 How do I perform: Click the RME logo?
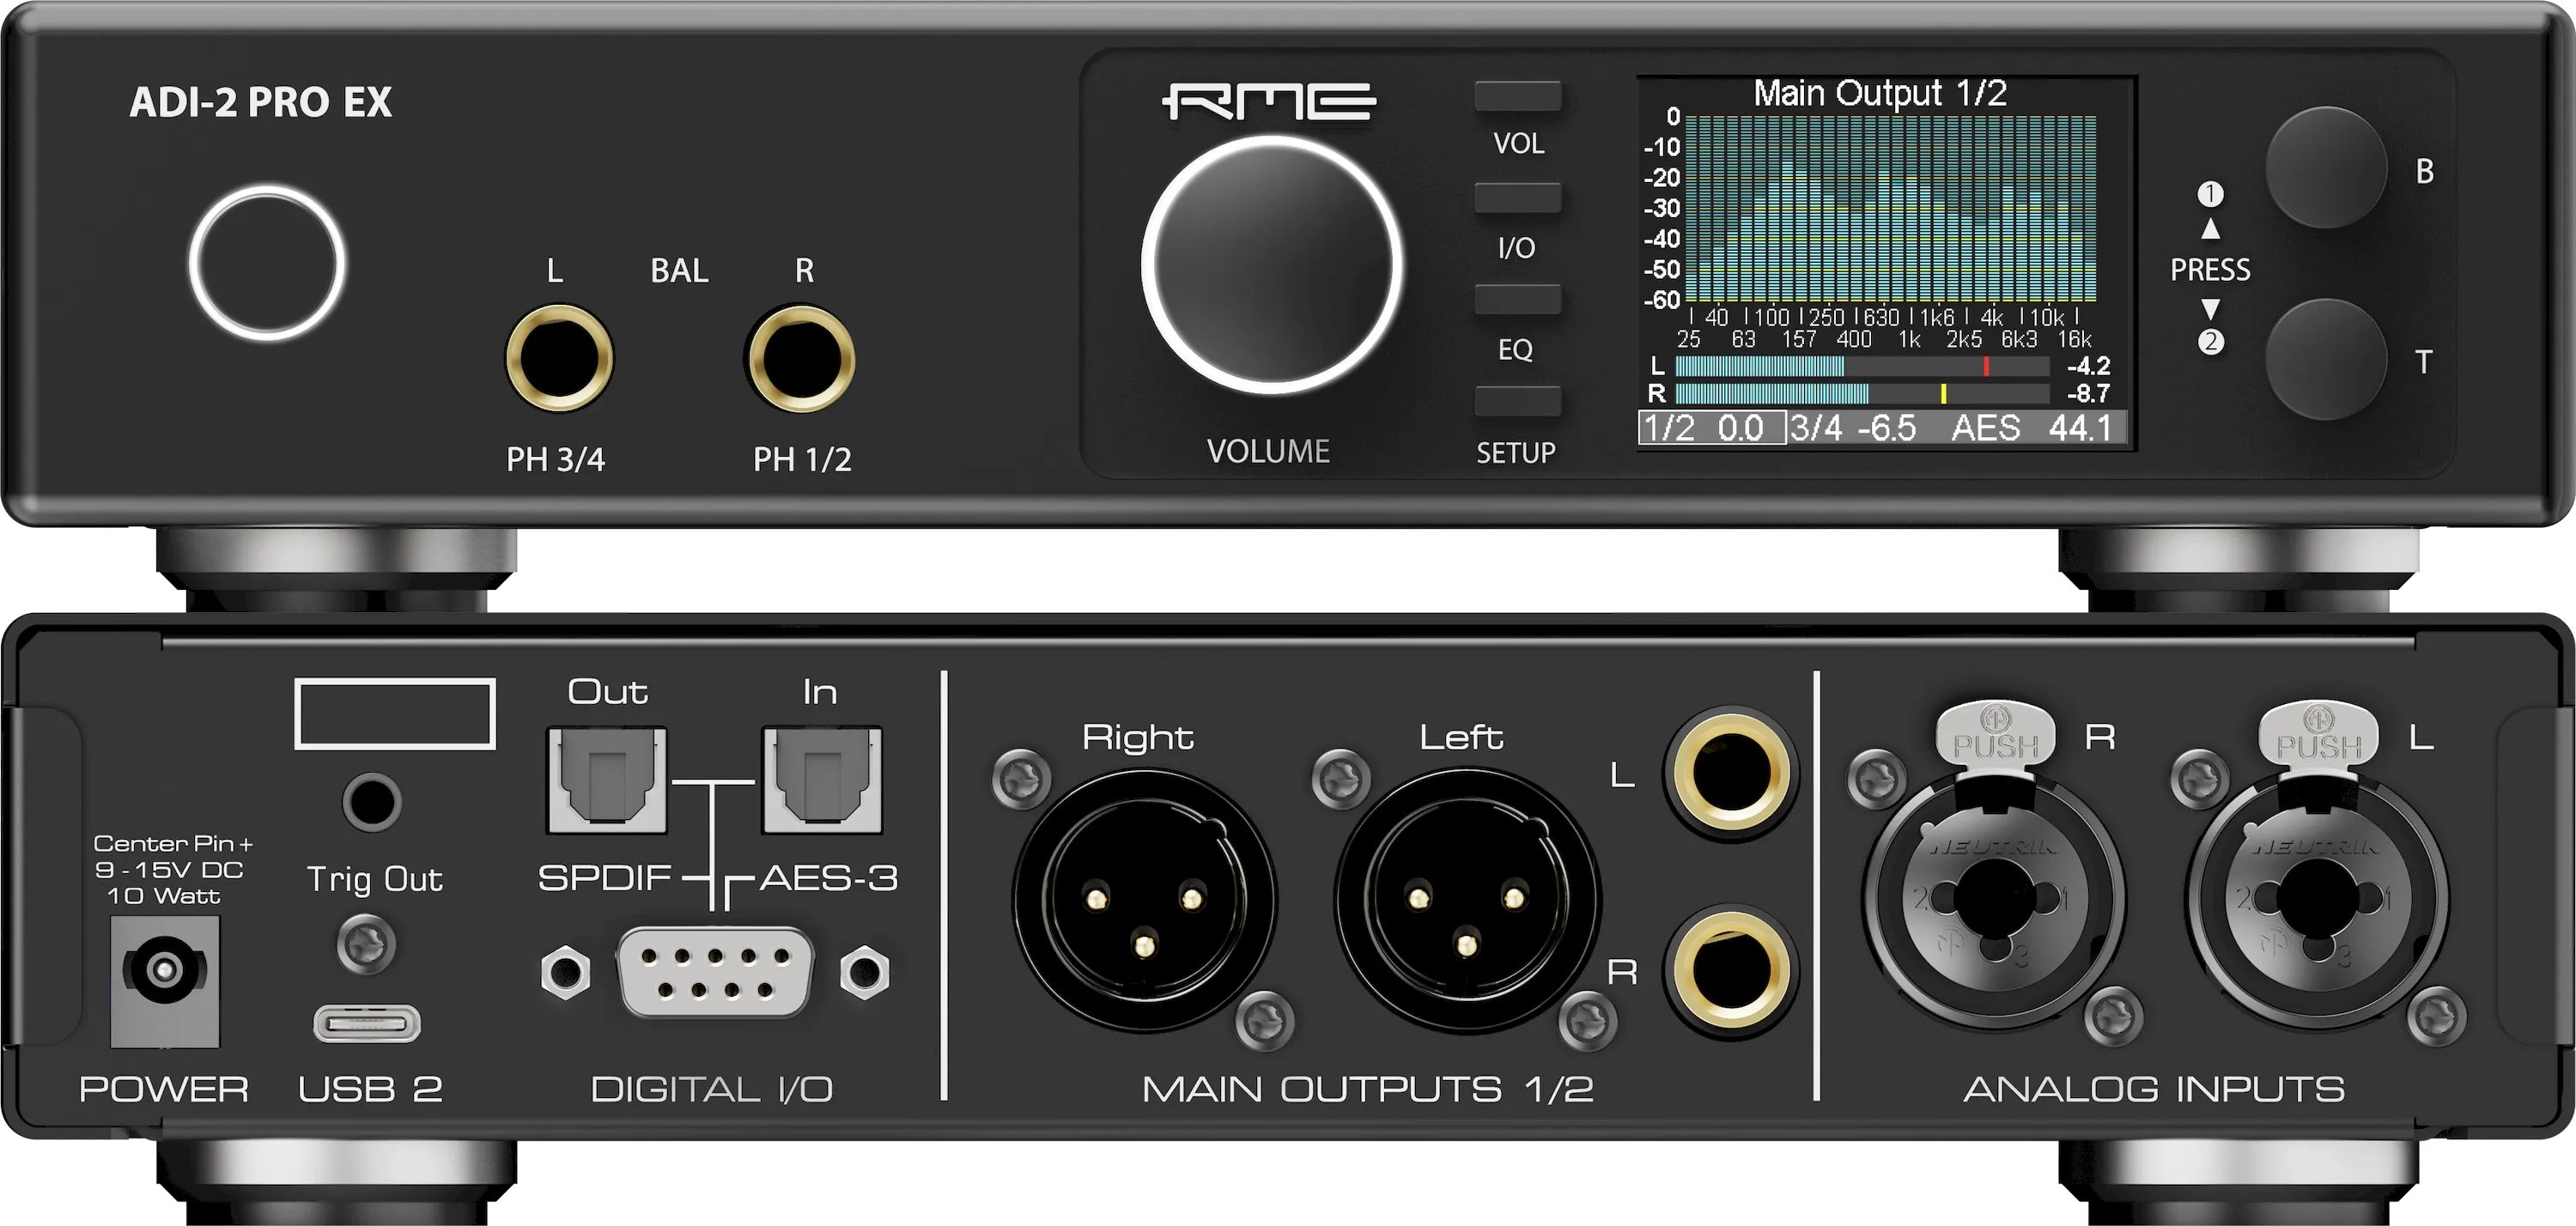click(x=1269, y=101)
